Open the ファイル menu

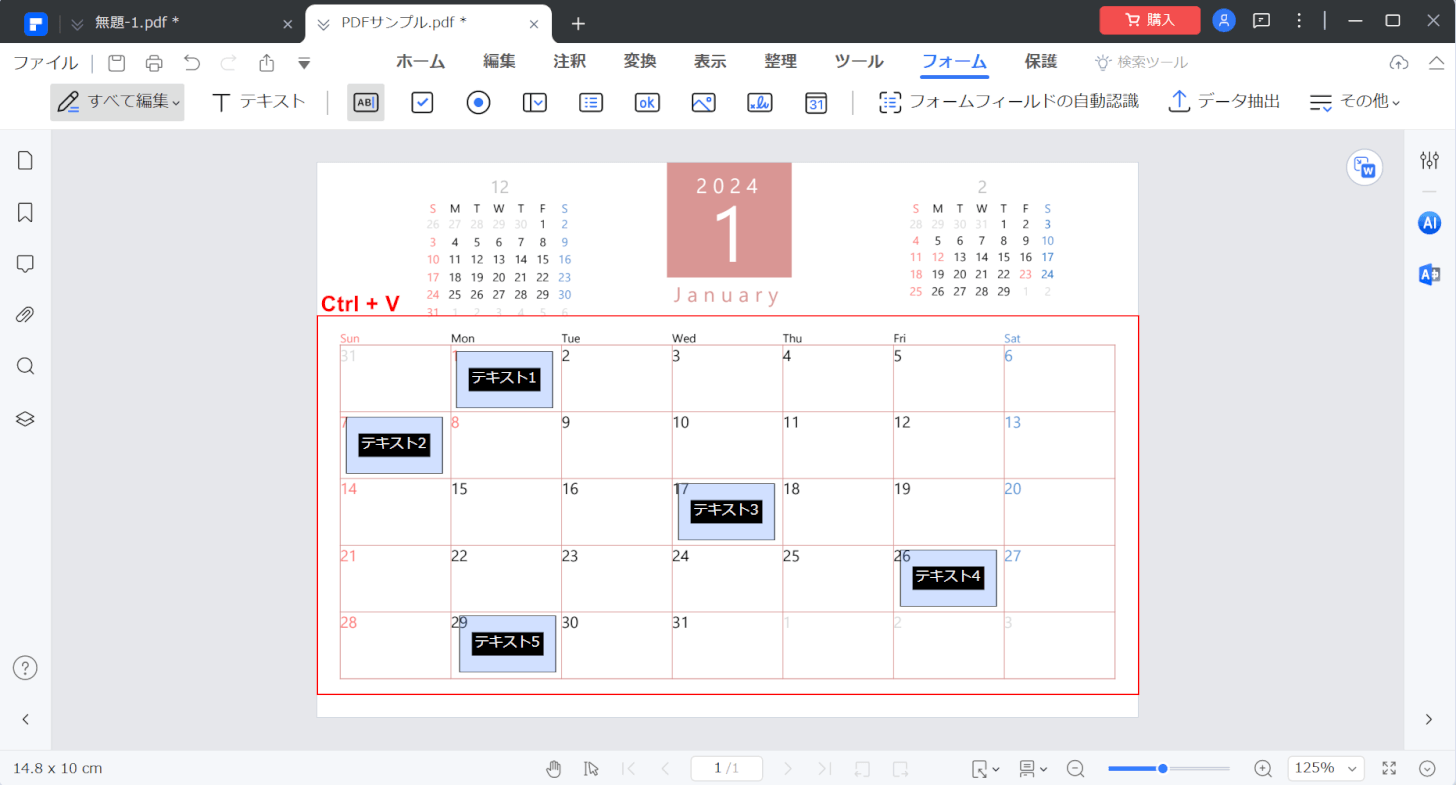[x=45, y=63]
